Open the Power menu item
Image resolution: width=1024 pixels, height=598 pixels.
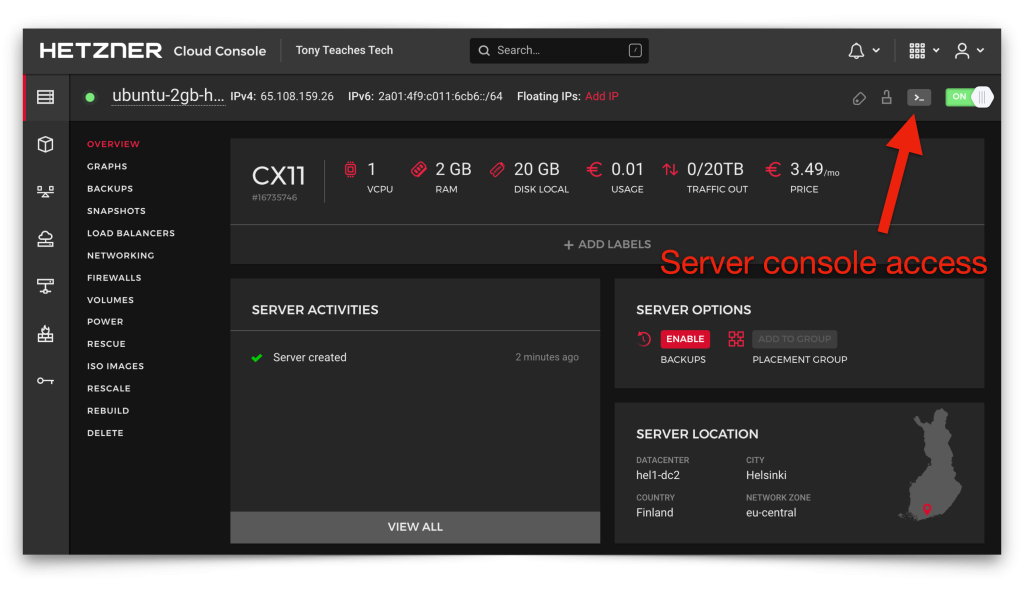[x=105, y=322]
